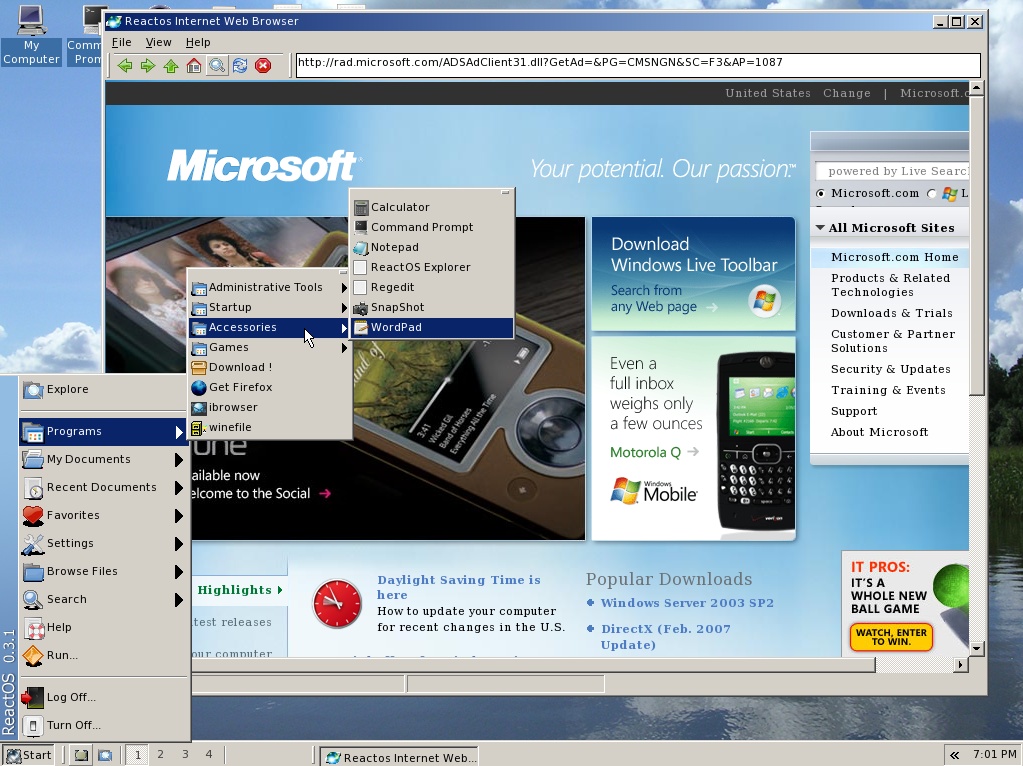Go to the home page via the house icon
This screenshot has height=766, width=1023.
click(194, 65)
